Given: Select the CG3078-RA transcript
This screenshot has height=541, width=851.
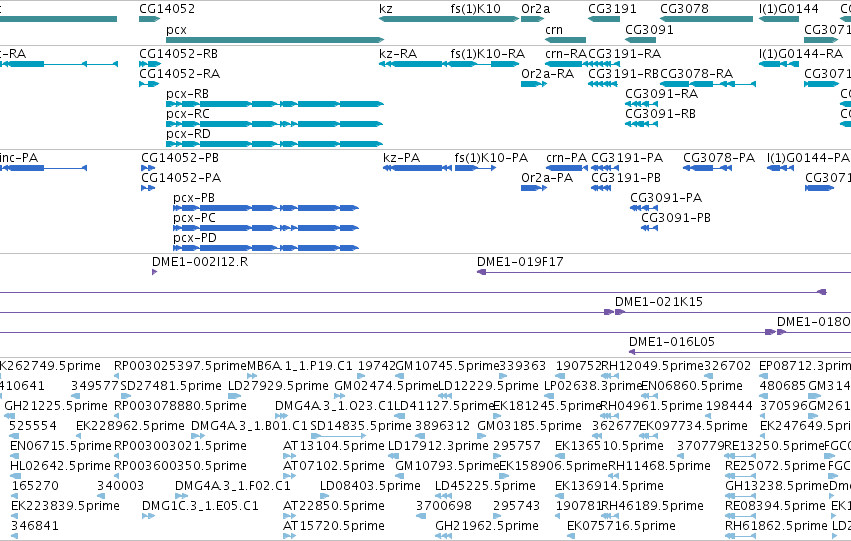Looking at the screenshot, I should click(708, 84).
